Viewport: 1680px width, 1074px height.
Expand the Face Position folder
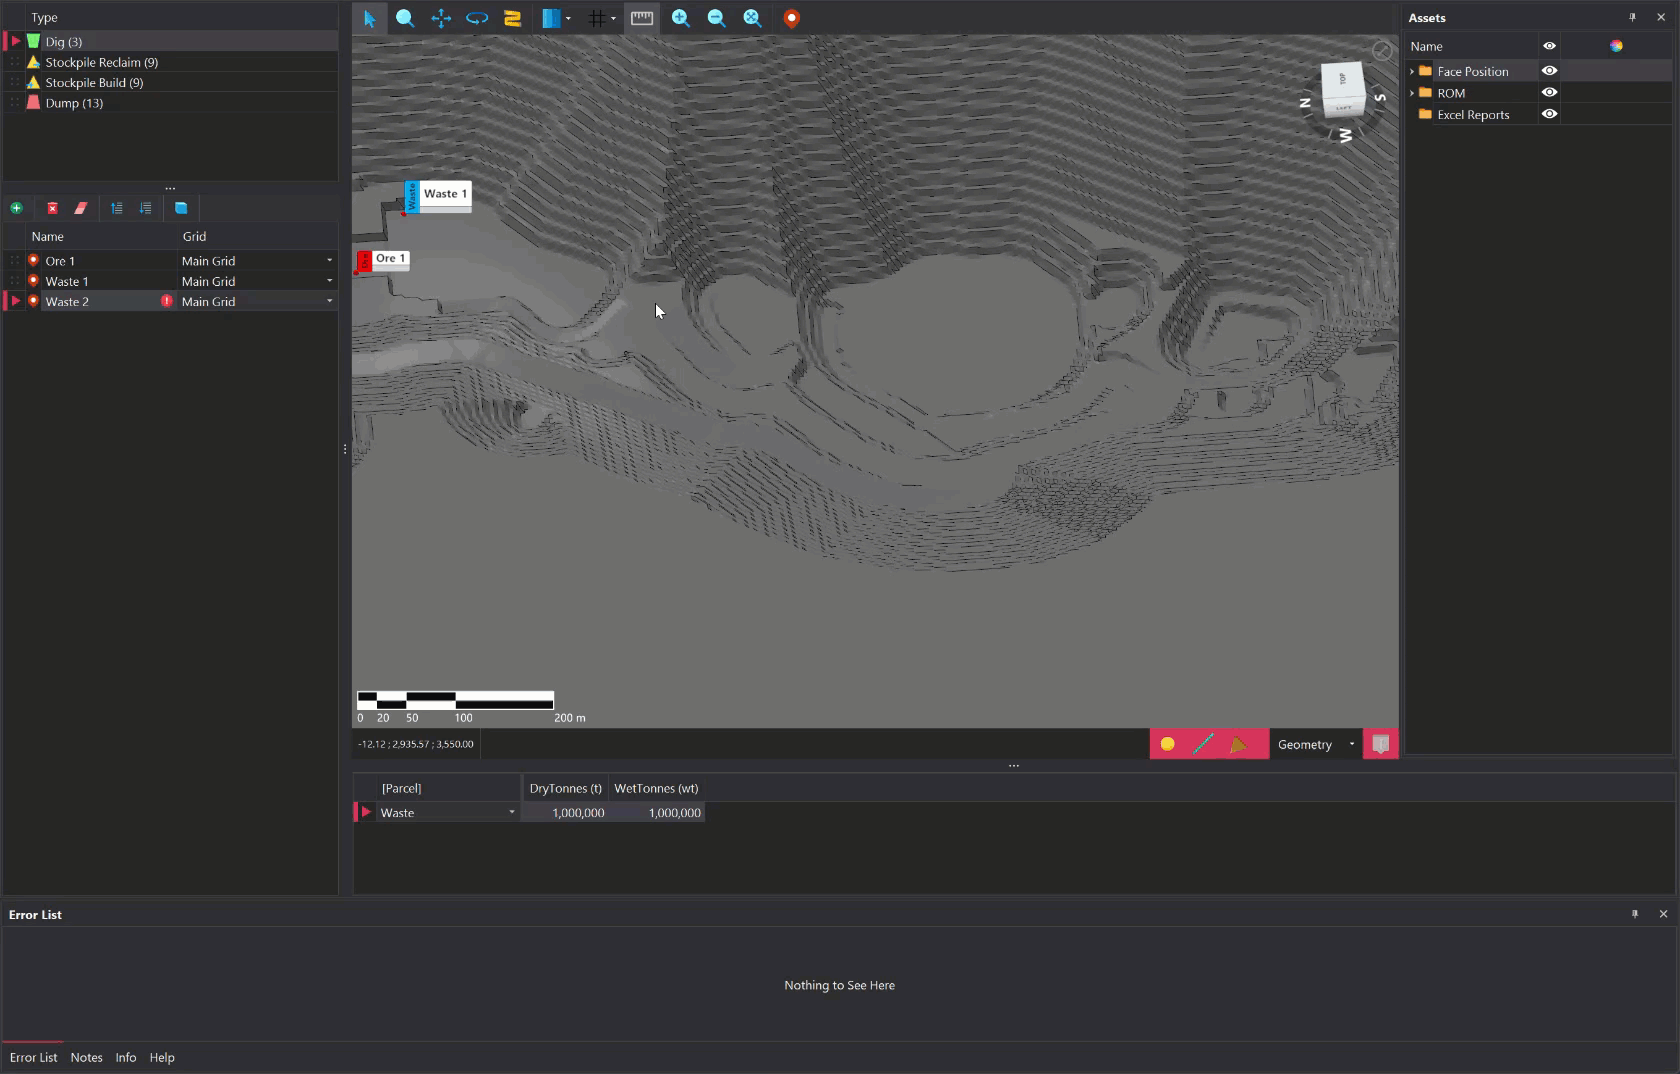1412,71
